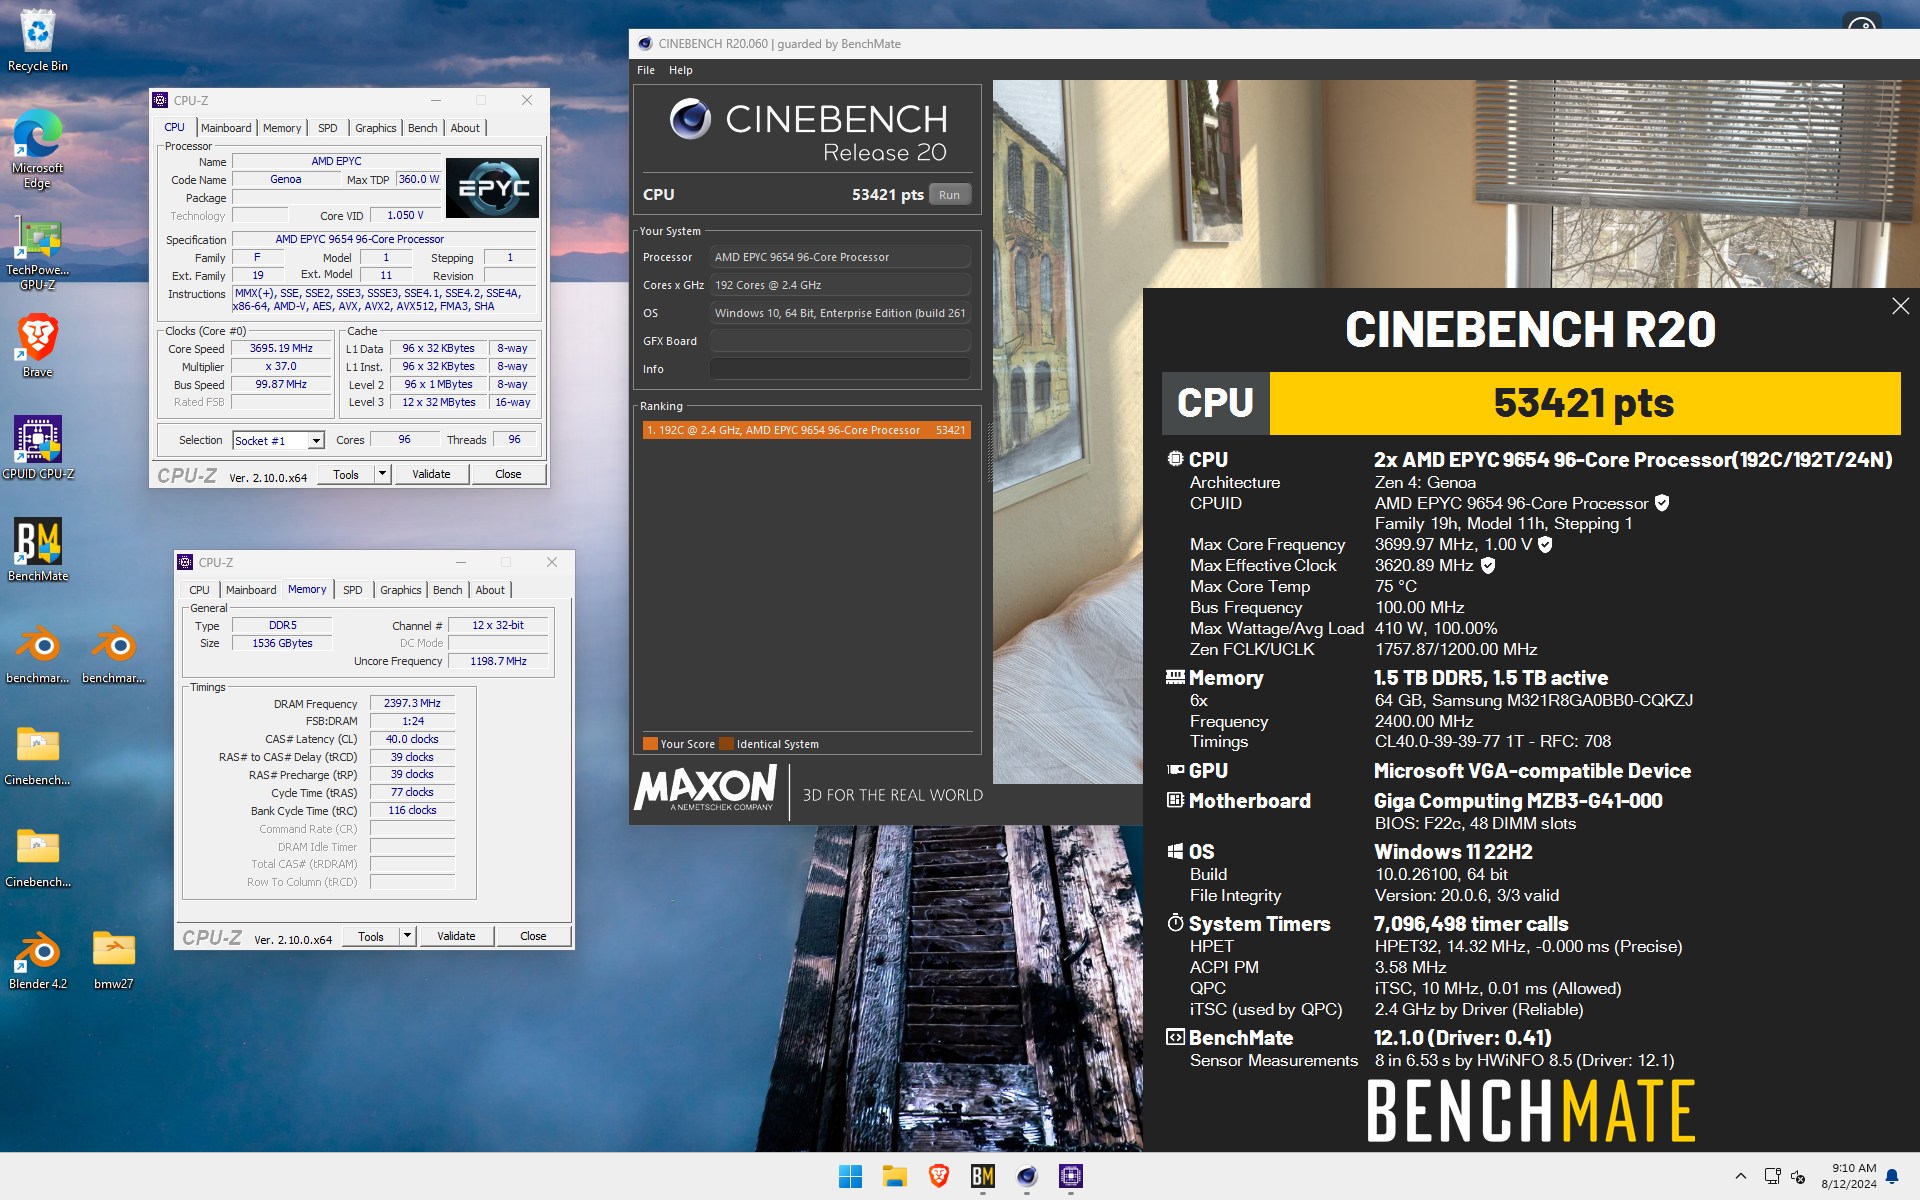
Task: Click the DRAM Frequency value 2397.3 MHz
Action: [412, 704]
